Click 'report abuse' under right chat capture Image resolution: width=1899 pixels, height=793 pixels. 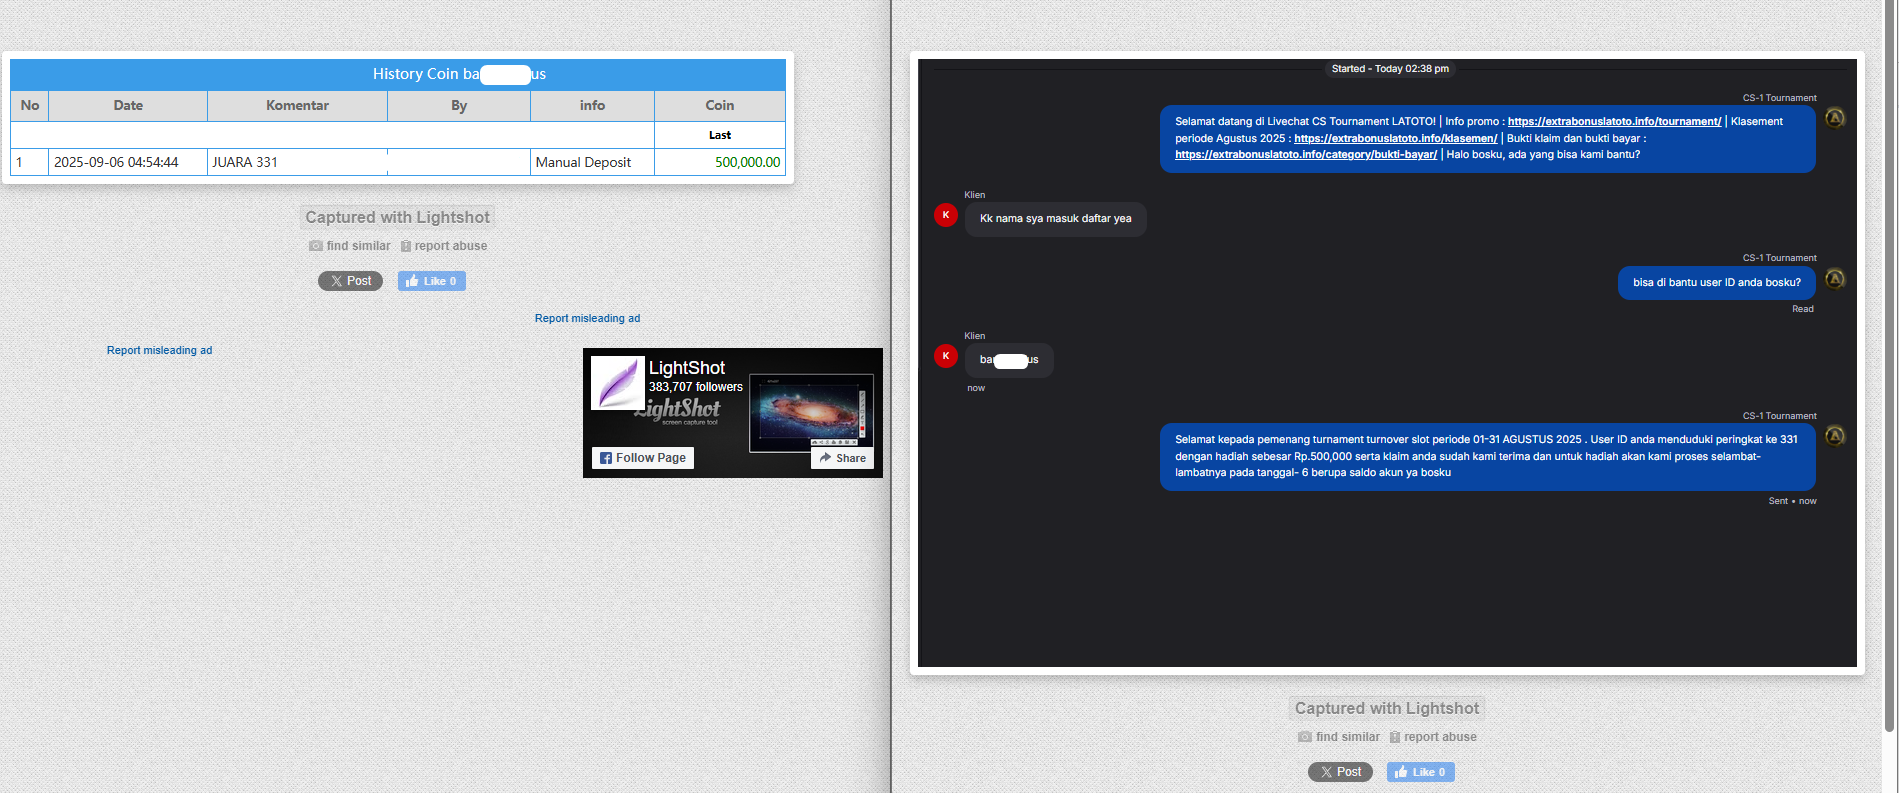1440,737
